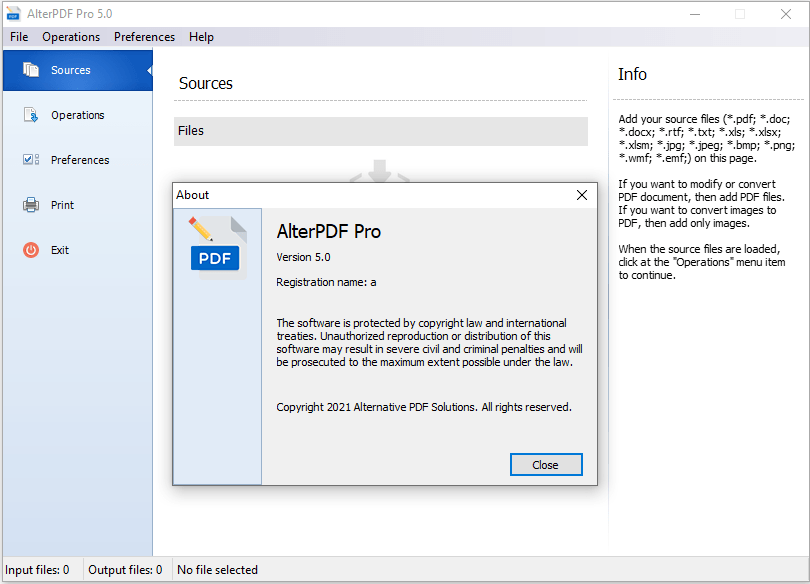Click the Sources documents icon in sidebar
This screenshot has height=584, width=810.
click(31, 70)
